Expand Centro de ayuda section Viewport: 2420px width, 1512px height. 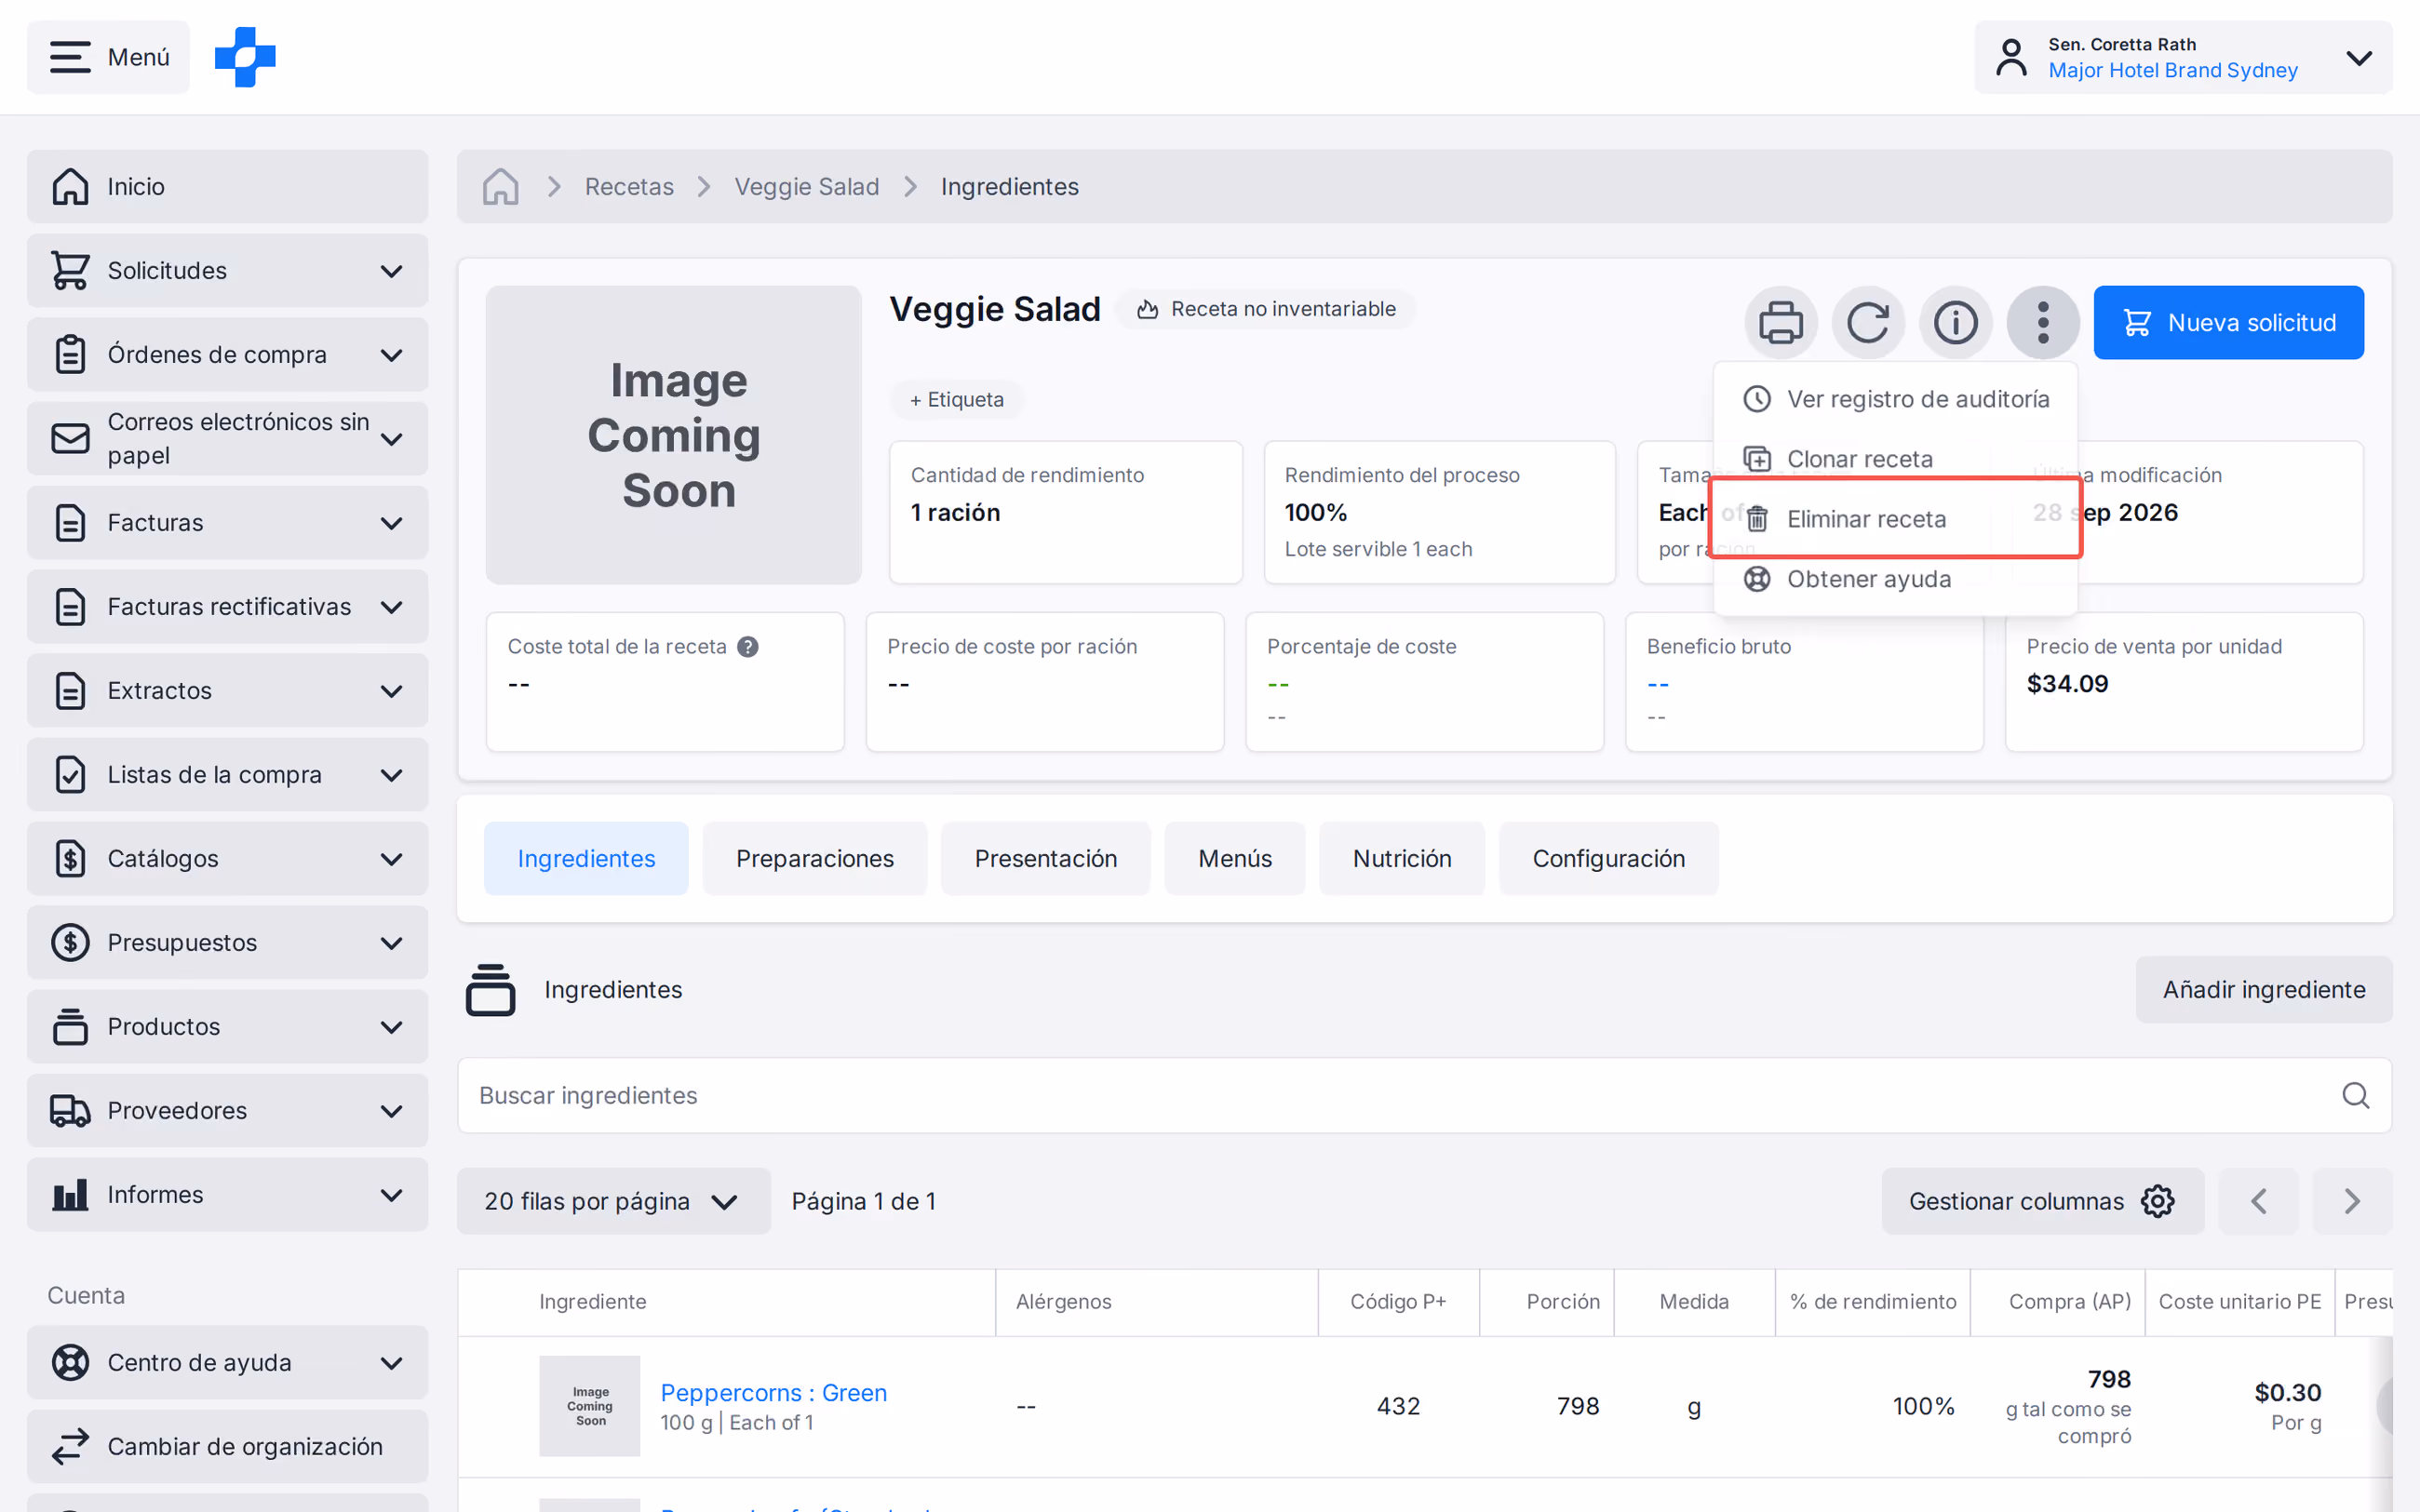click(227, 1362)
